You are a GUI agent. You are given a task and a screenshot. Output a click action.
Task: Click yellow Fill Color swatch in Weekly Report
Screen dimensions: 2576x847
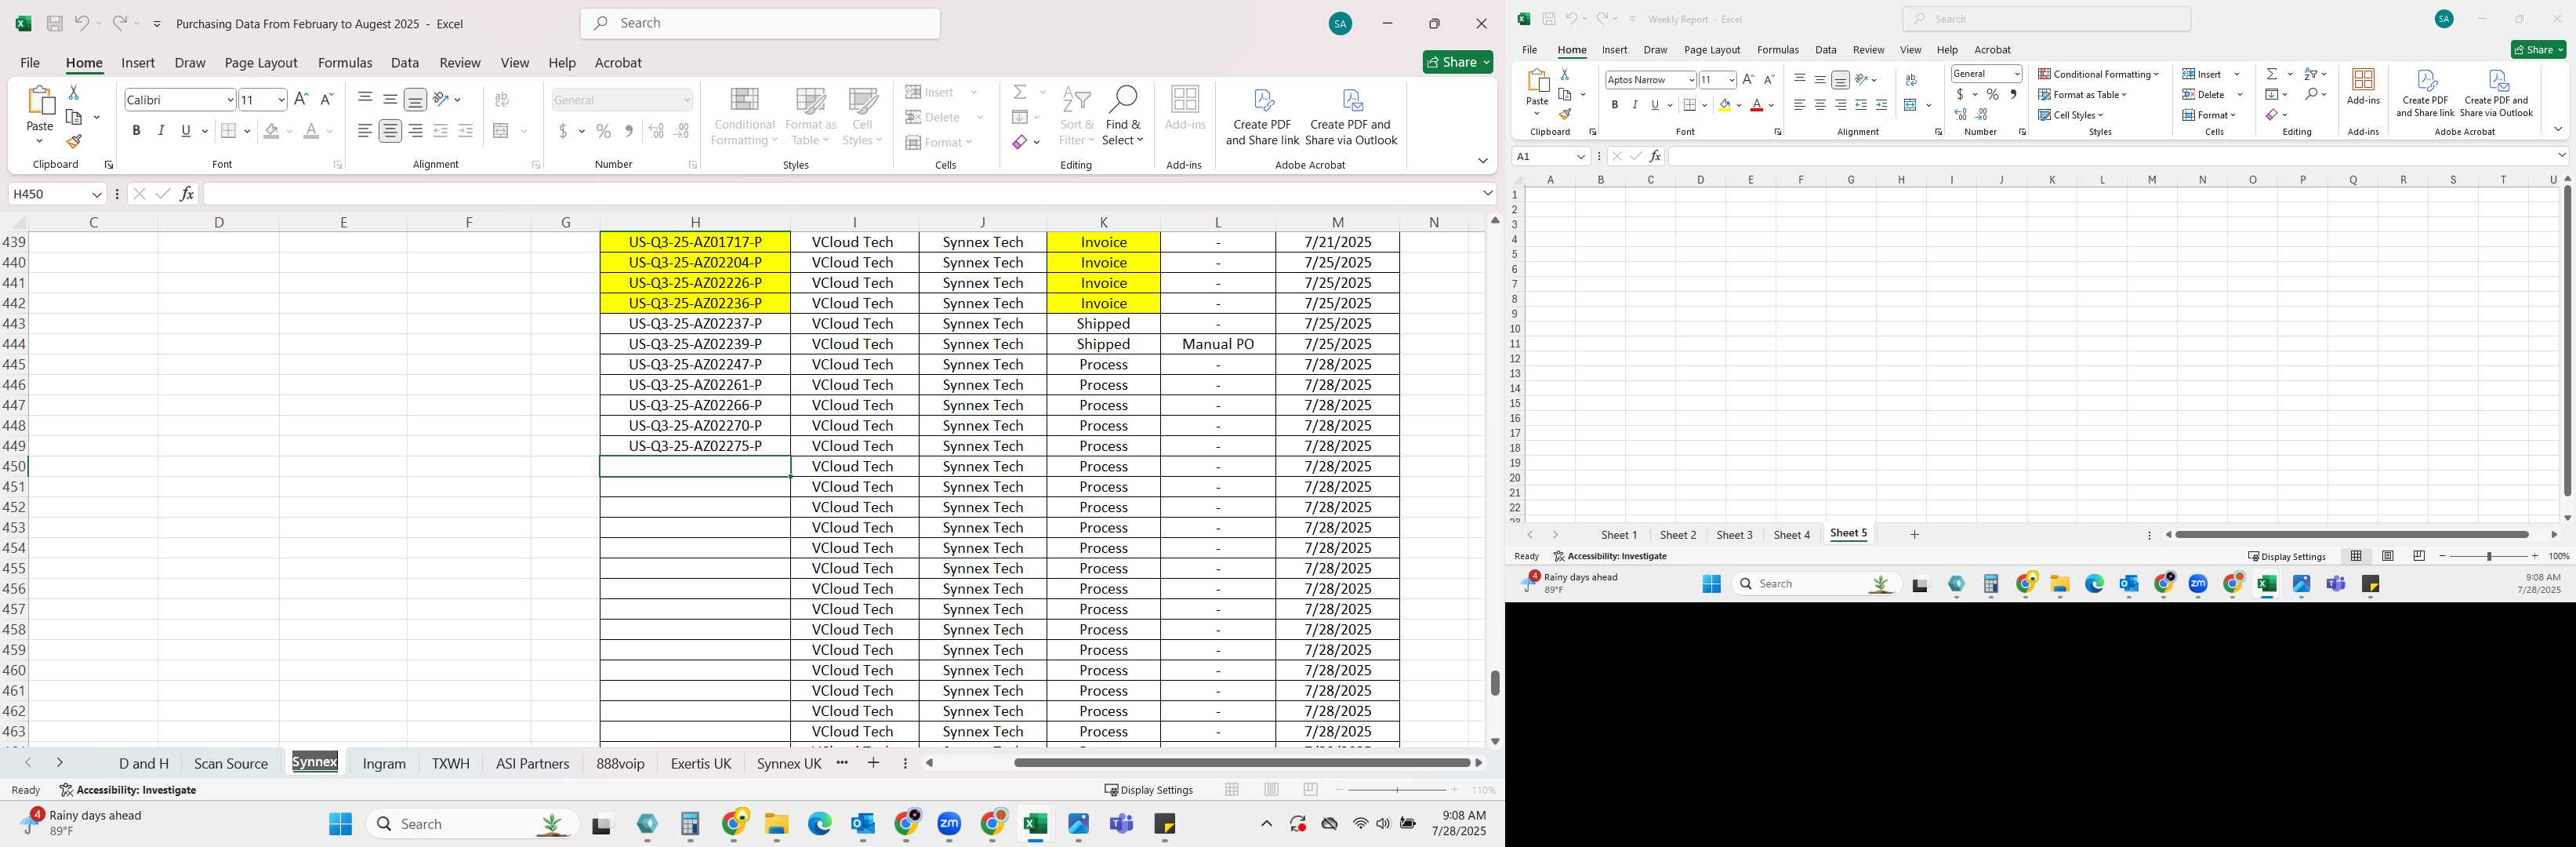(x=1725, y=105)
